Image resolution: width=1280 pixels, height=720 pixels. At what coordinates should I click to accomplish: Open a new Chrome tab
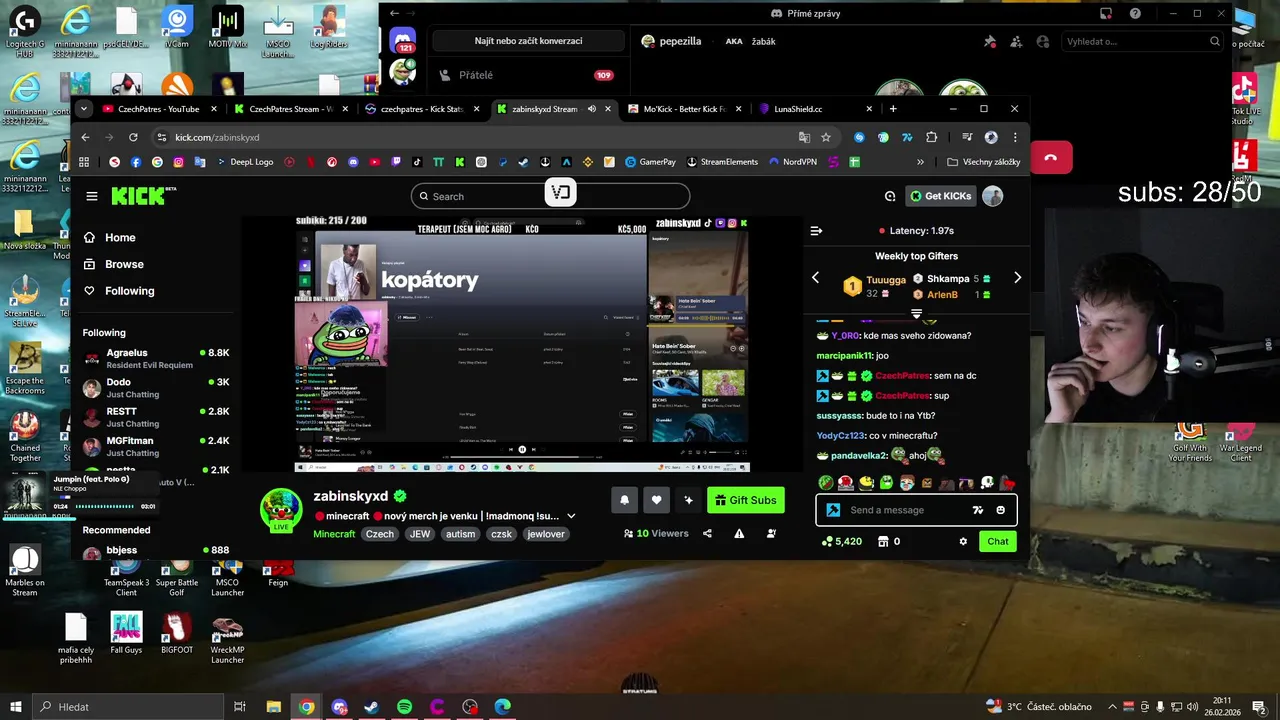pyautogui.click(x=893, y=109)
